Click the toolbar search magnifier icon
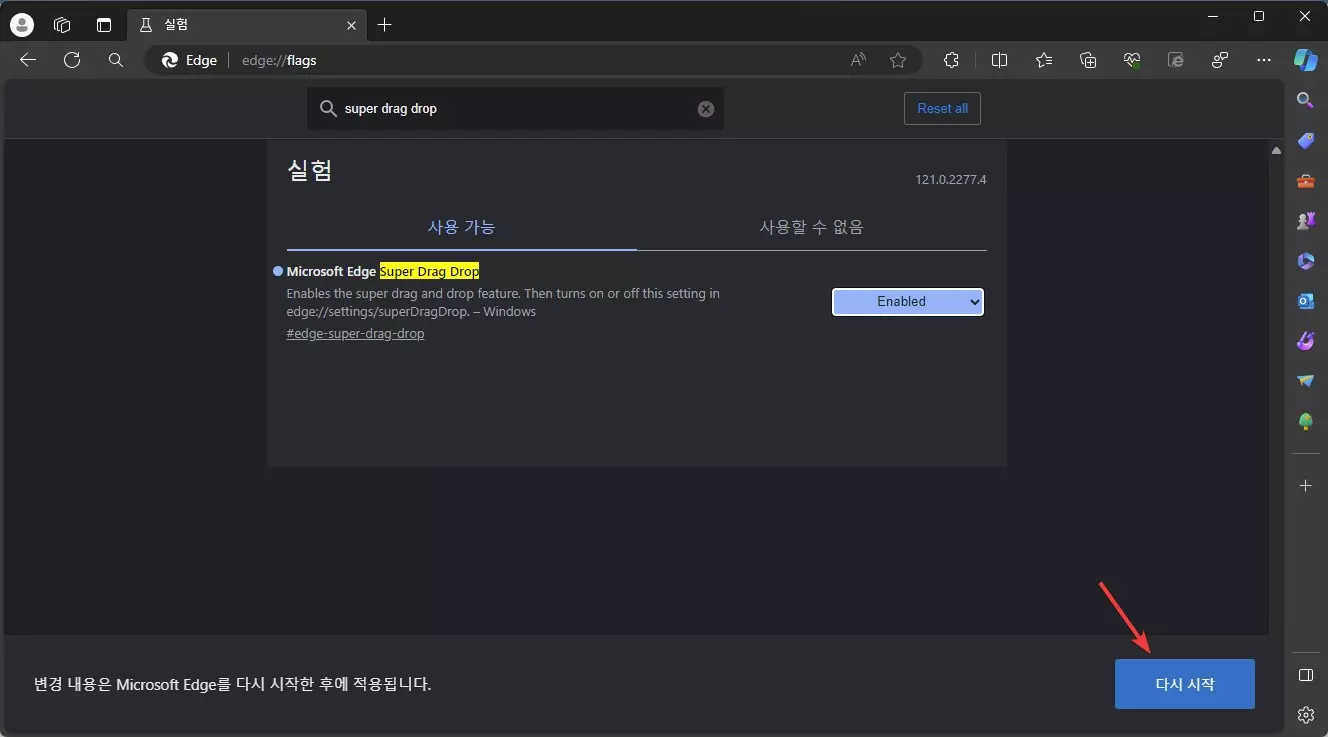 pos(116,60)
